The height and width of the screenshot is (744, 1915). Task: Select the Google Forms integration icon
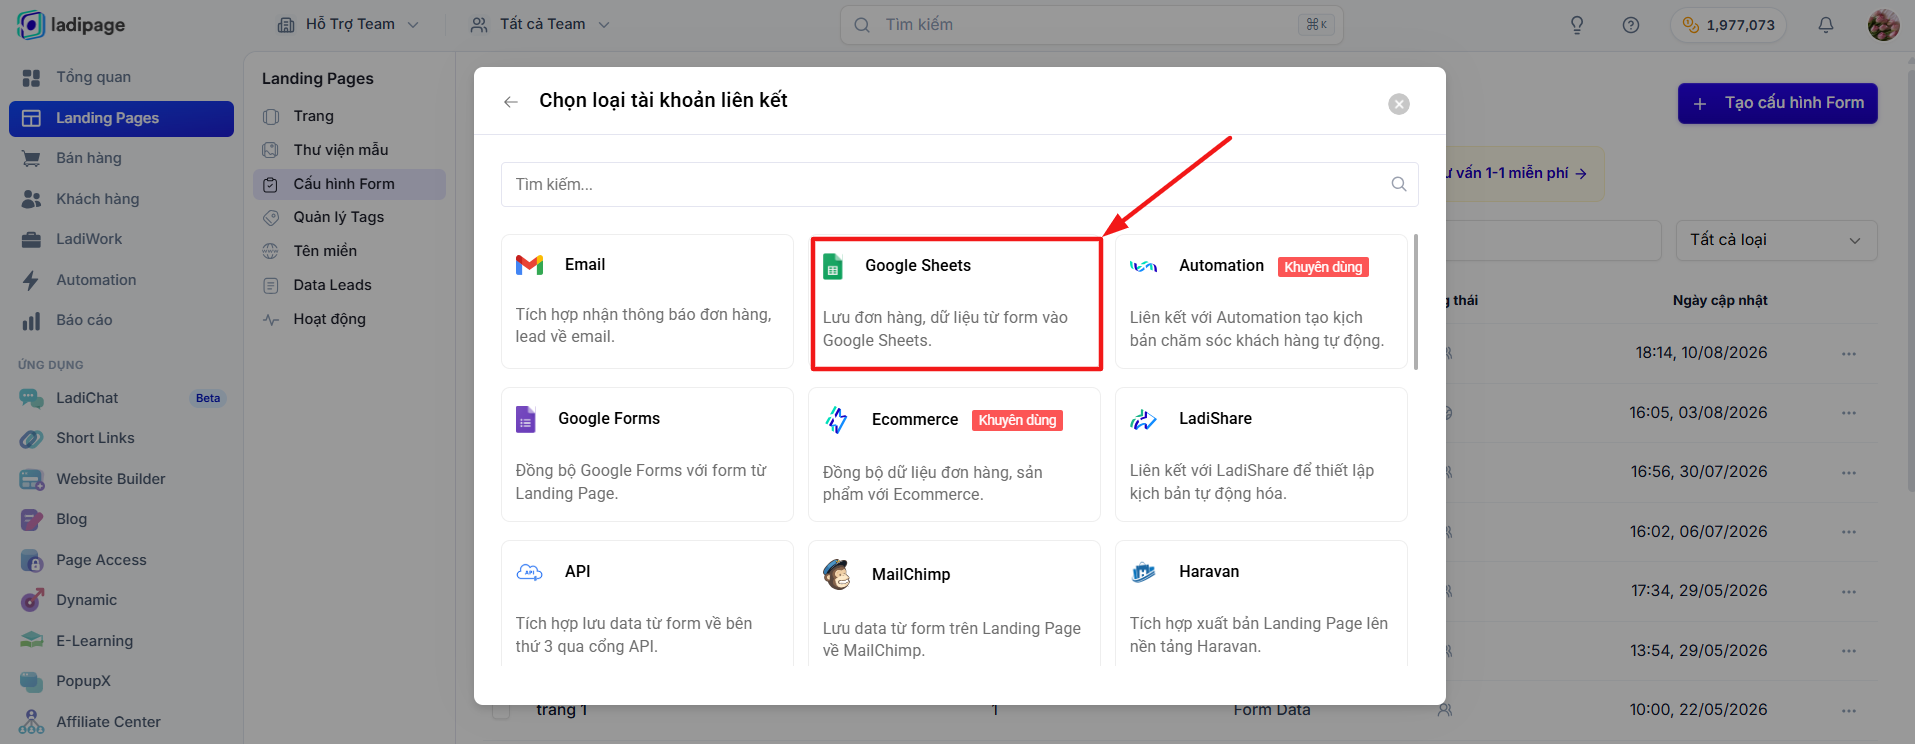(526, 419)
